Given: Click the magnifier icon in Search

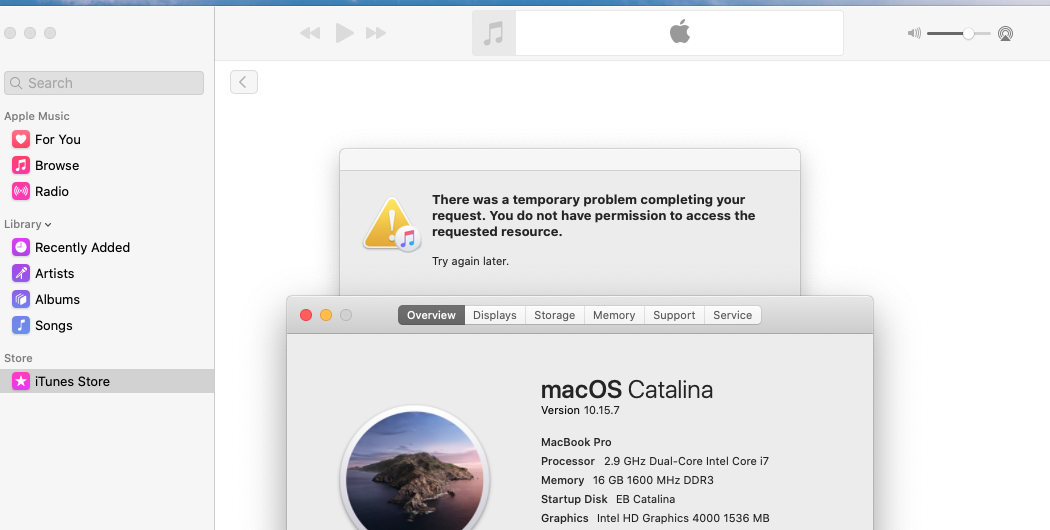Looking at the screenshot, I should point(16,83).
